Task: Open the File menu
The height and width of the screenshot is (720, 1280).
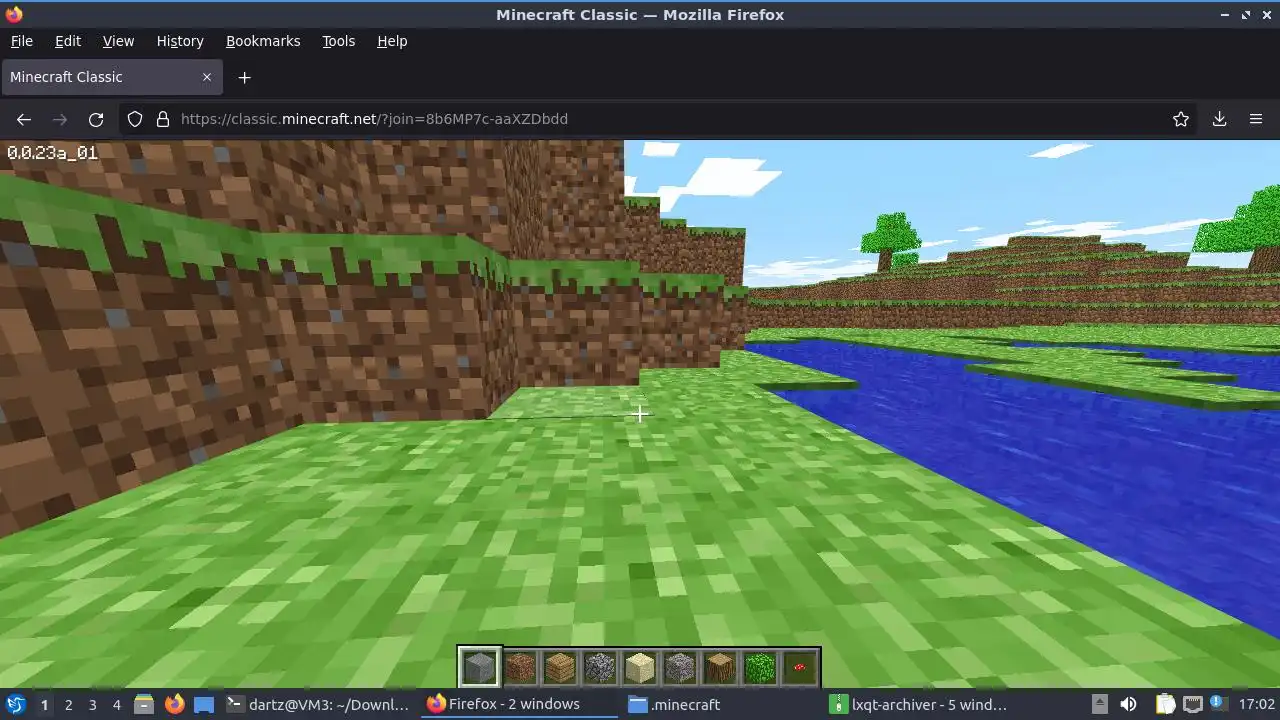Action: (x=21, y=41)
